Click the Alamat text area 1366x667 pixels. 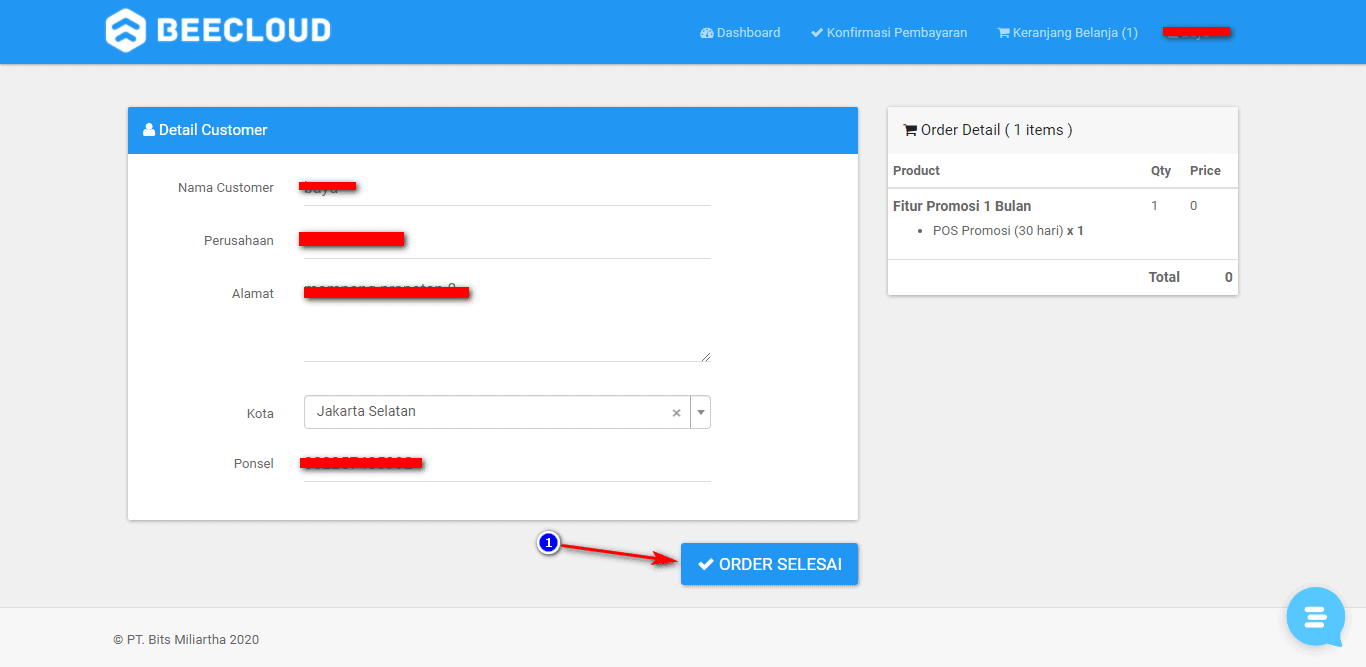click(x=507, y=319)
